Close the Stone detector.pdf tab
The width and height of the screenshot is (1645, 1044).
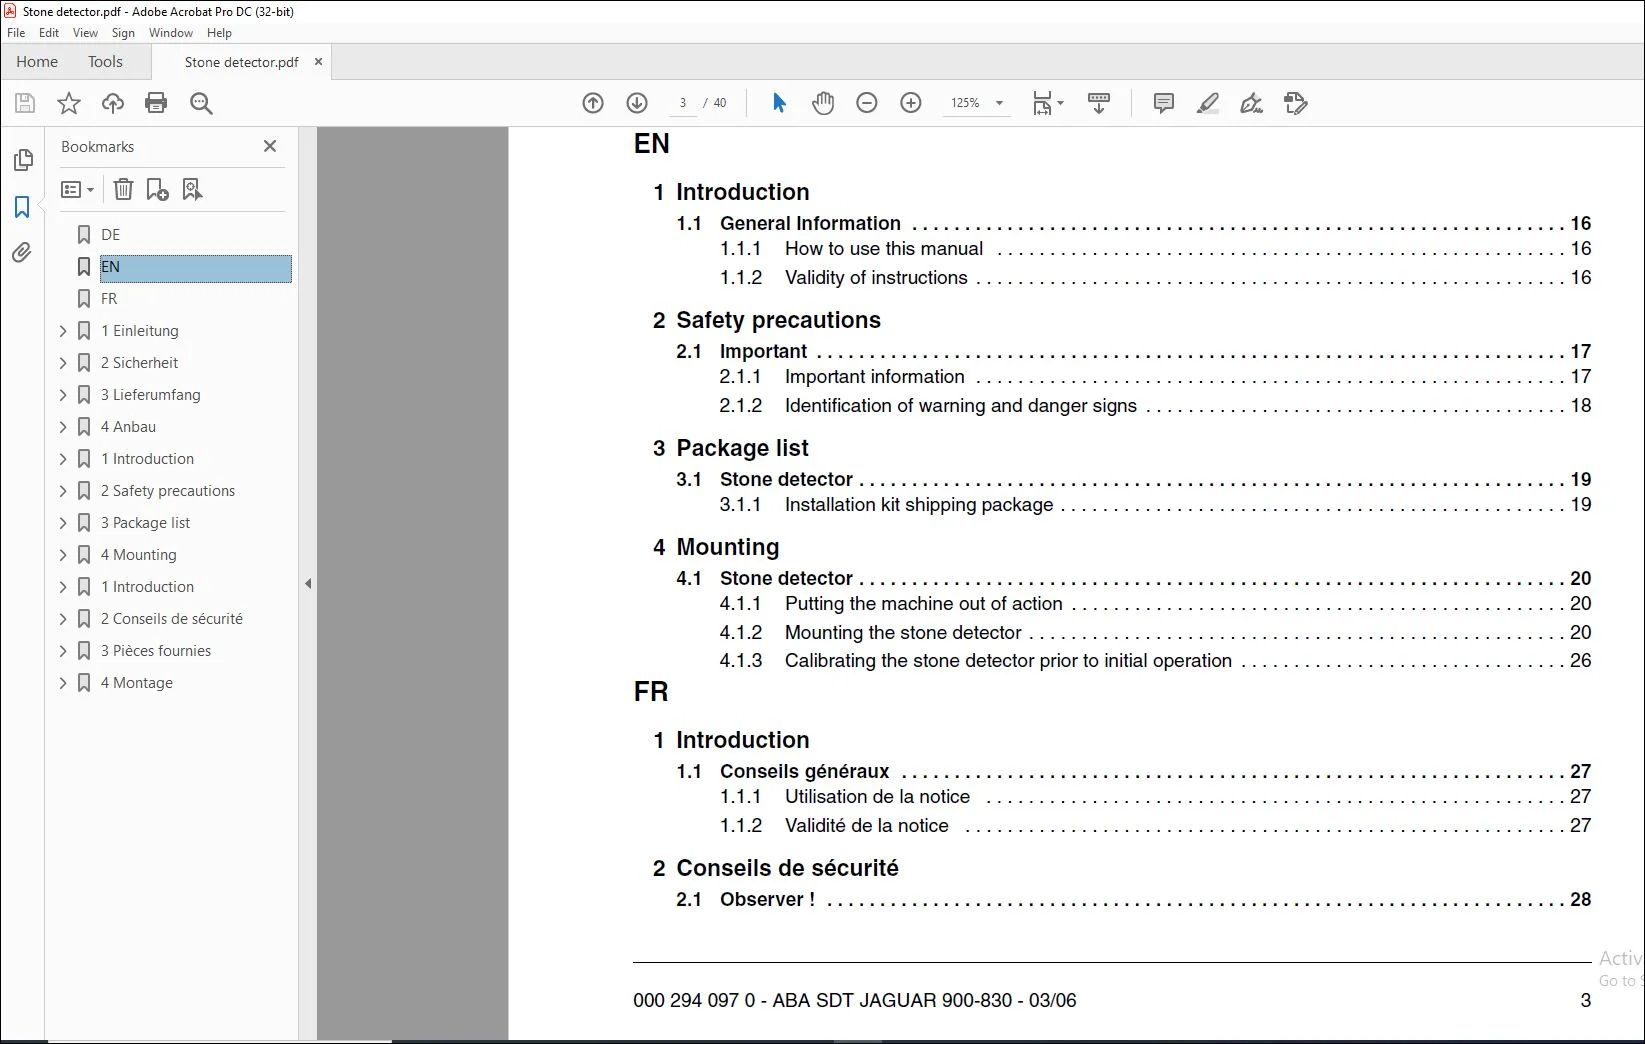coord(318,61)
